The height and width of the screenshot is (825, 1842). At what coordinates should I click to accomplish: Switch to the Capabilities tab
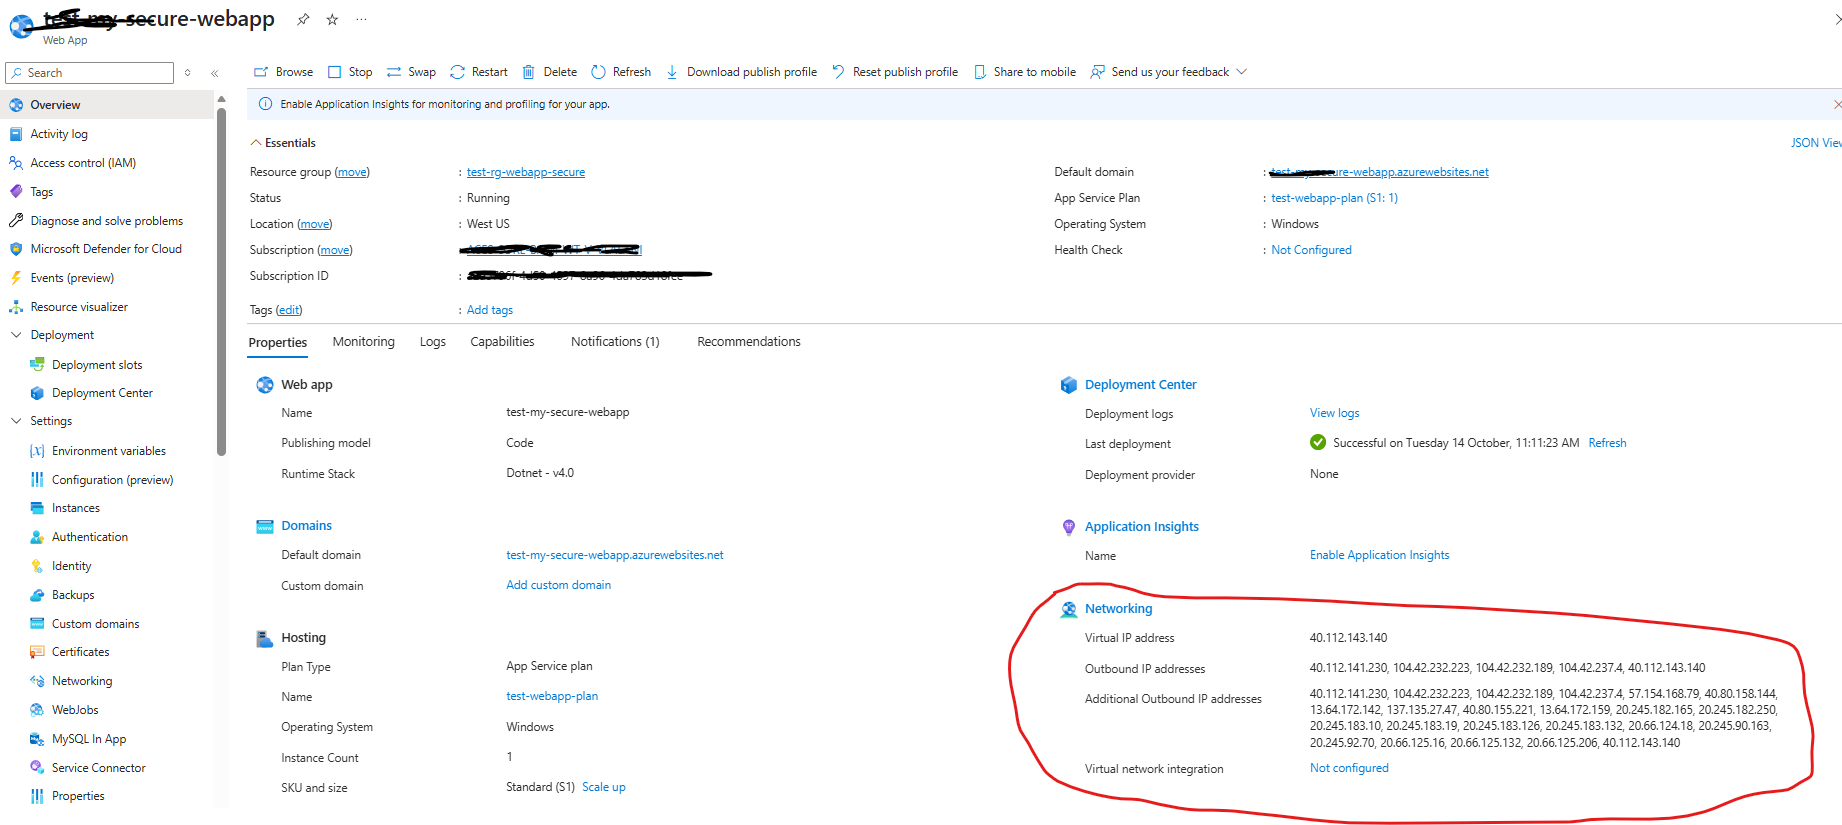[x=503, y=342]
